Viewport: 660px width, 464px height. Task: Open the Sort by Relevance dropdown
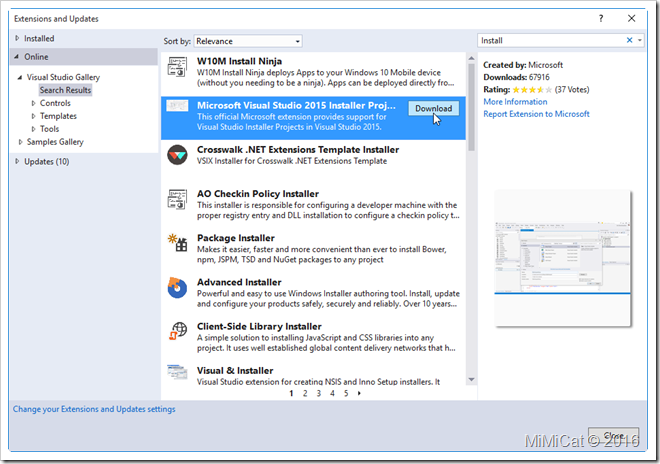248,41
